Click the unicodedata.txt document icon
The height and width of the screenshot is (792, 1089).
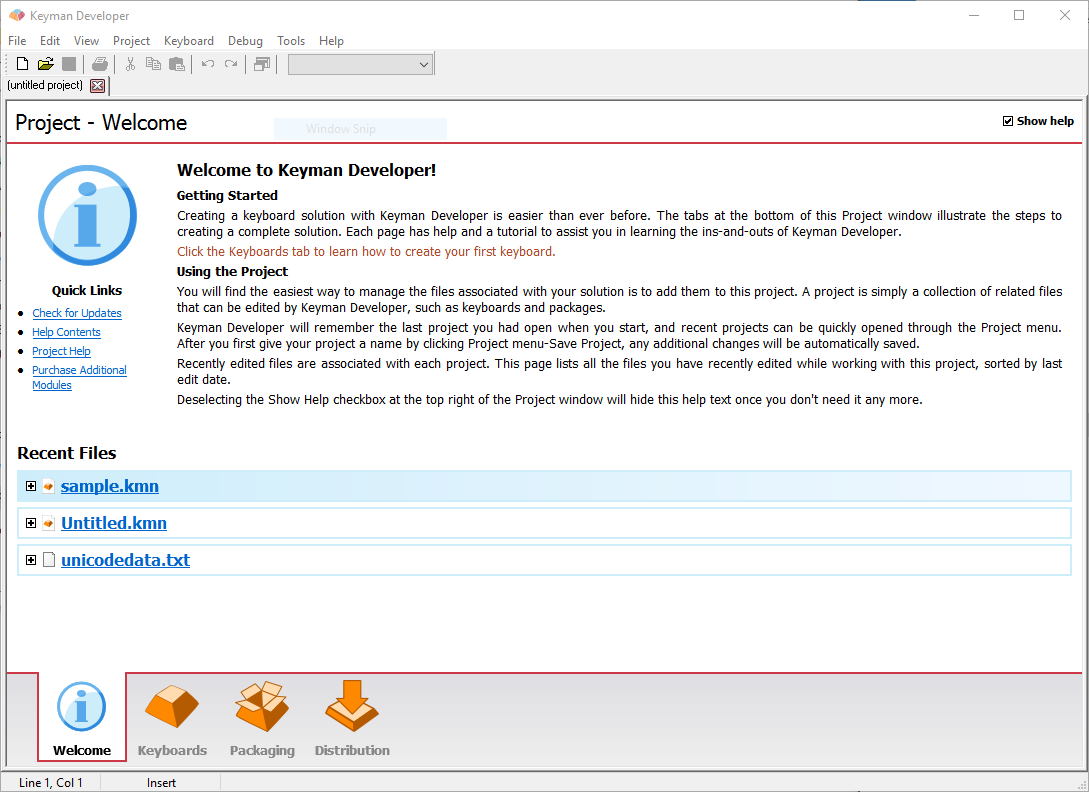coord(49,559)
